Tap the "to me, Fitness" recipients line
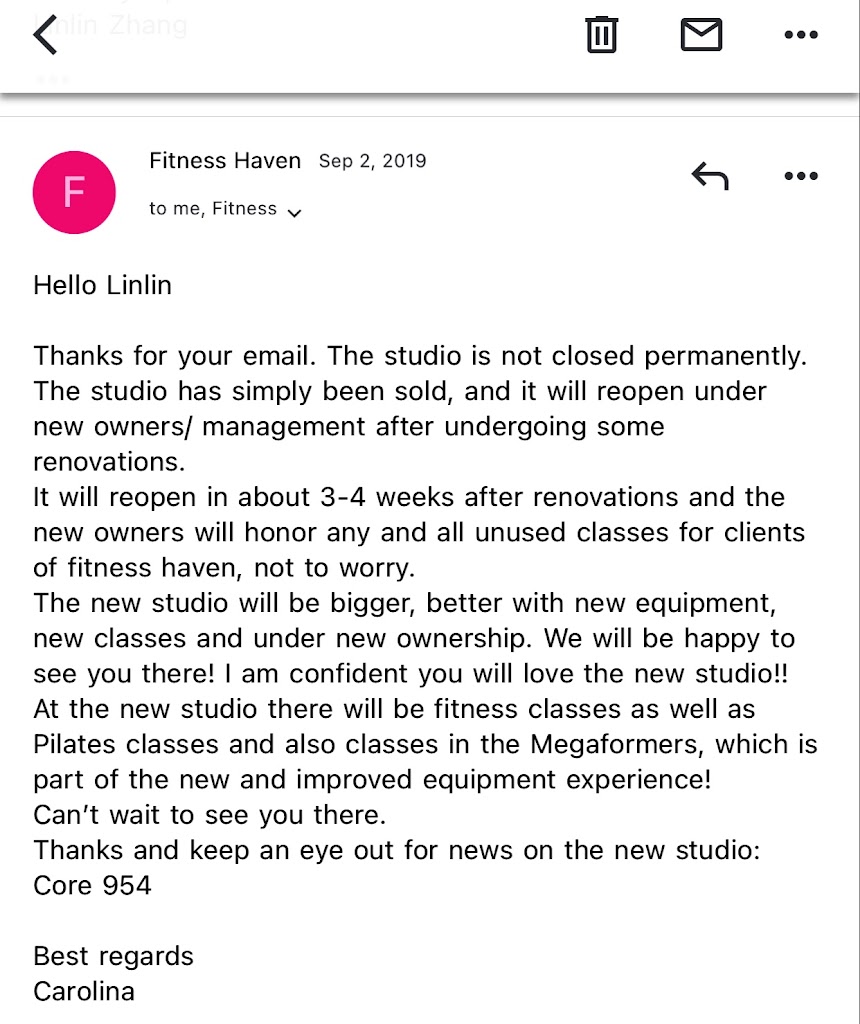 point(212,209)
